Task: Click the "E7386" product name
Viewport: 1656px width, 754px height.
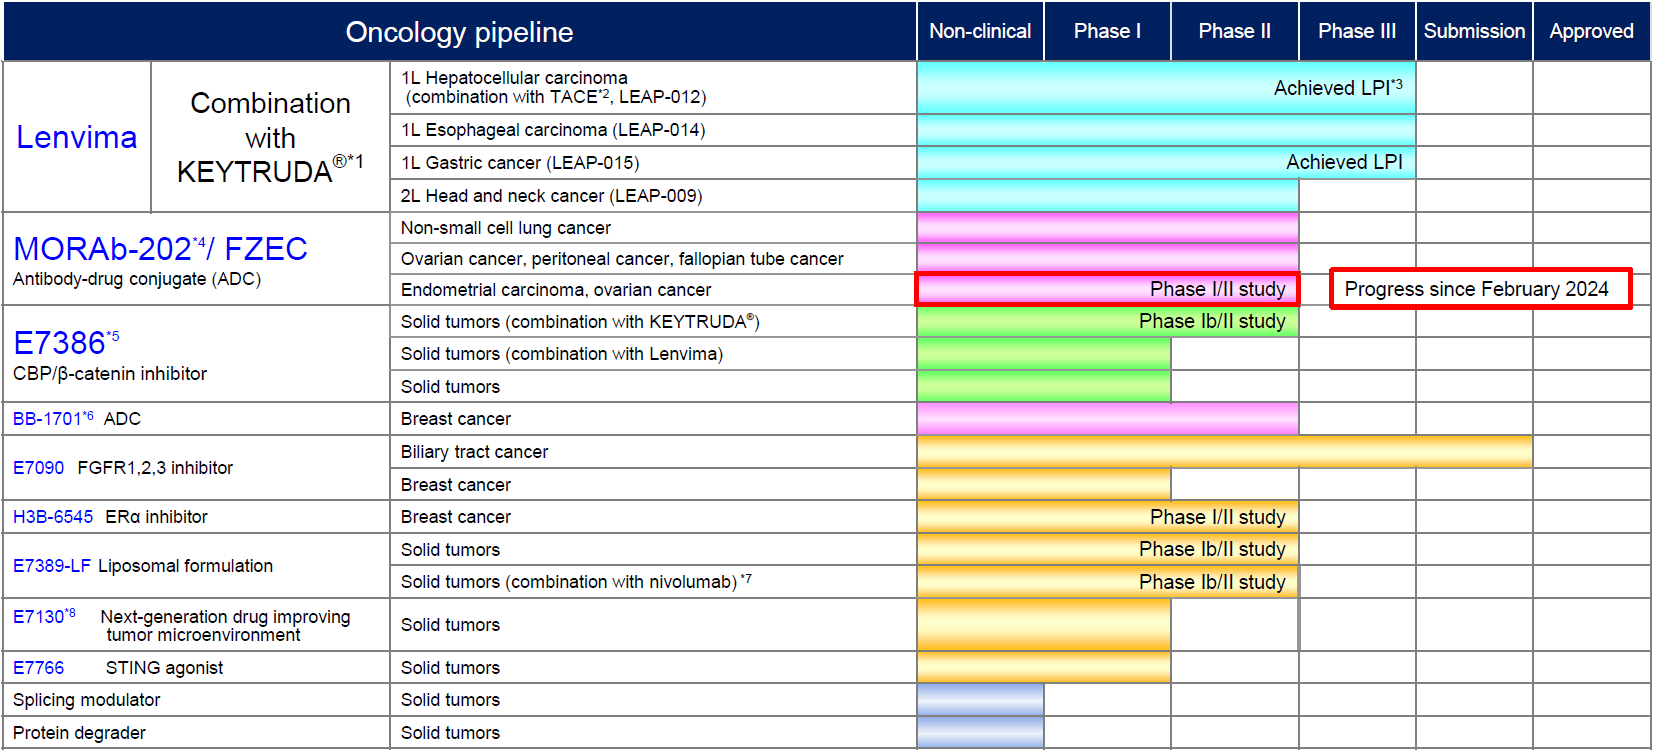Action: click(x=66, y=342)
